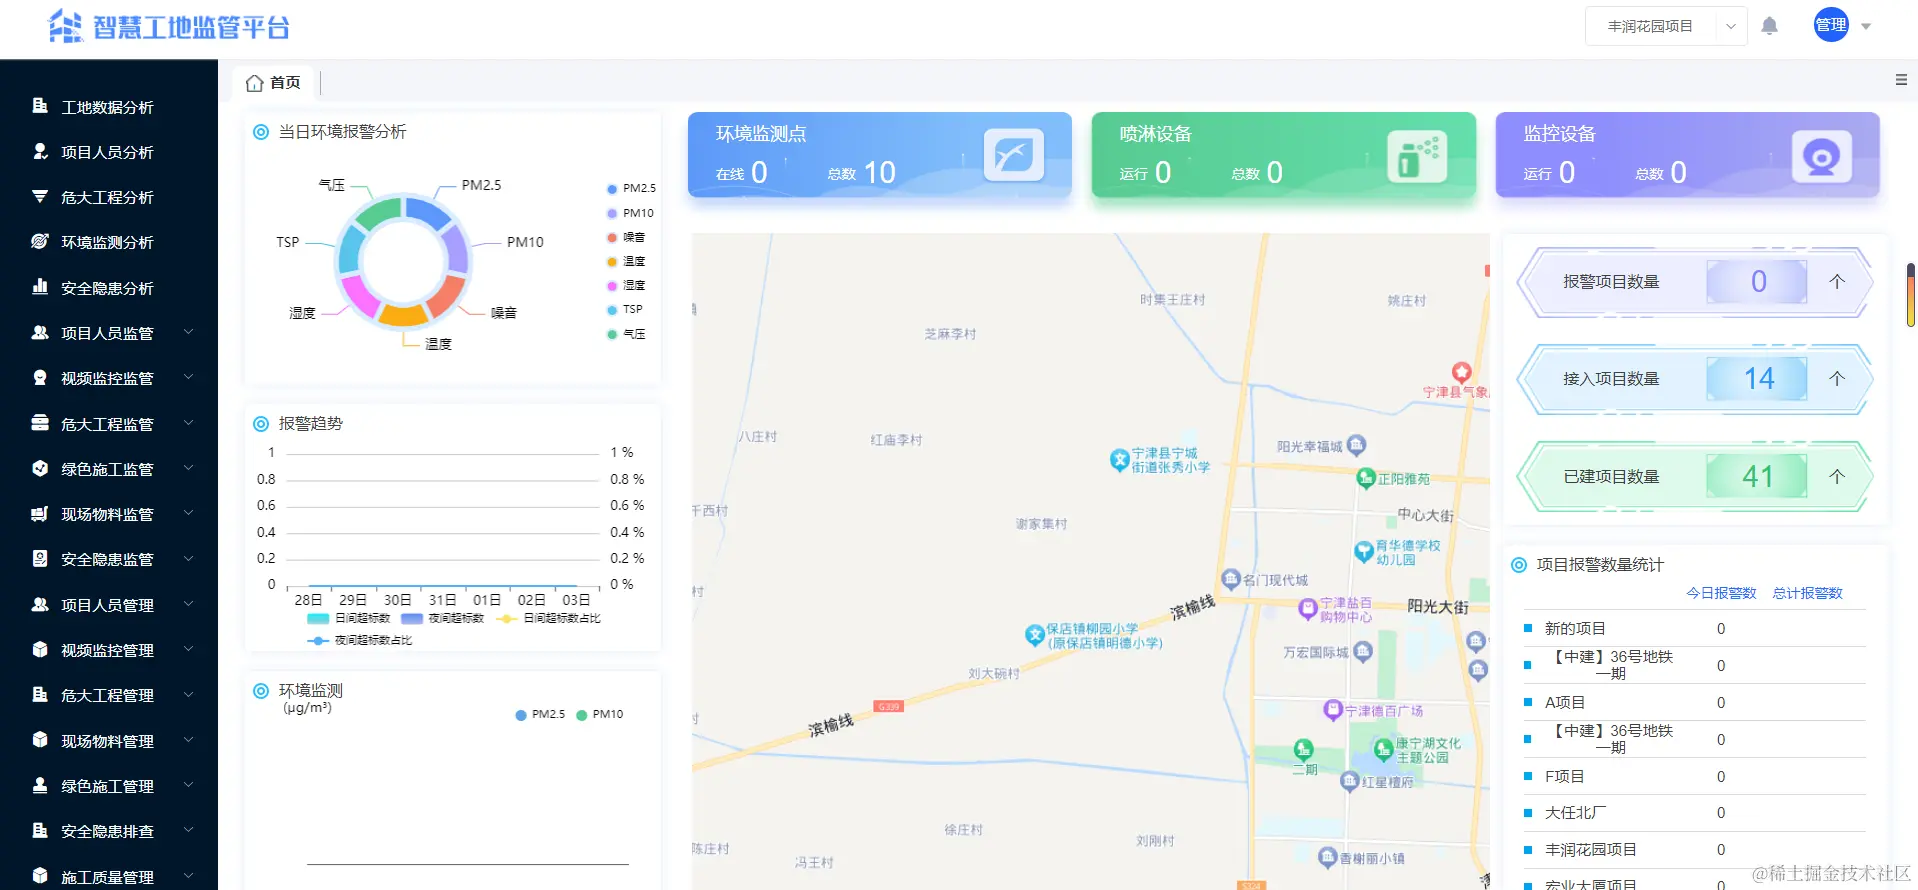Image resolution: width=1918 pixels, height=890 pixels.
Task: Toggle 日间超标数 series in 报警趋势 legend
Action: click(x=348, y=618)
